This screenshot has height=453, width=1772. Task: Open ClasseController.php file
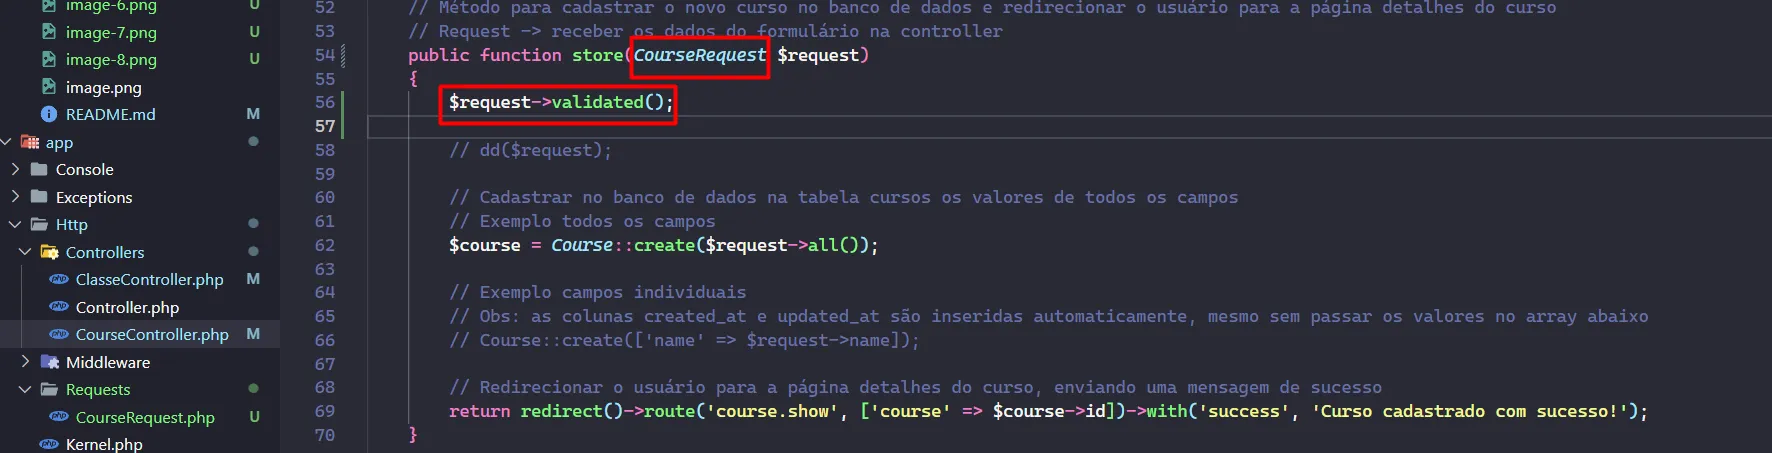click(x=150, y=279)
